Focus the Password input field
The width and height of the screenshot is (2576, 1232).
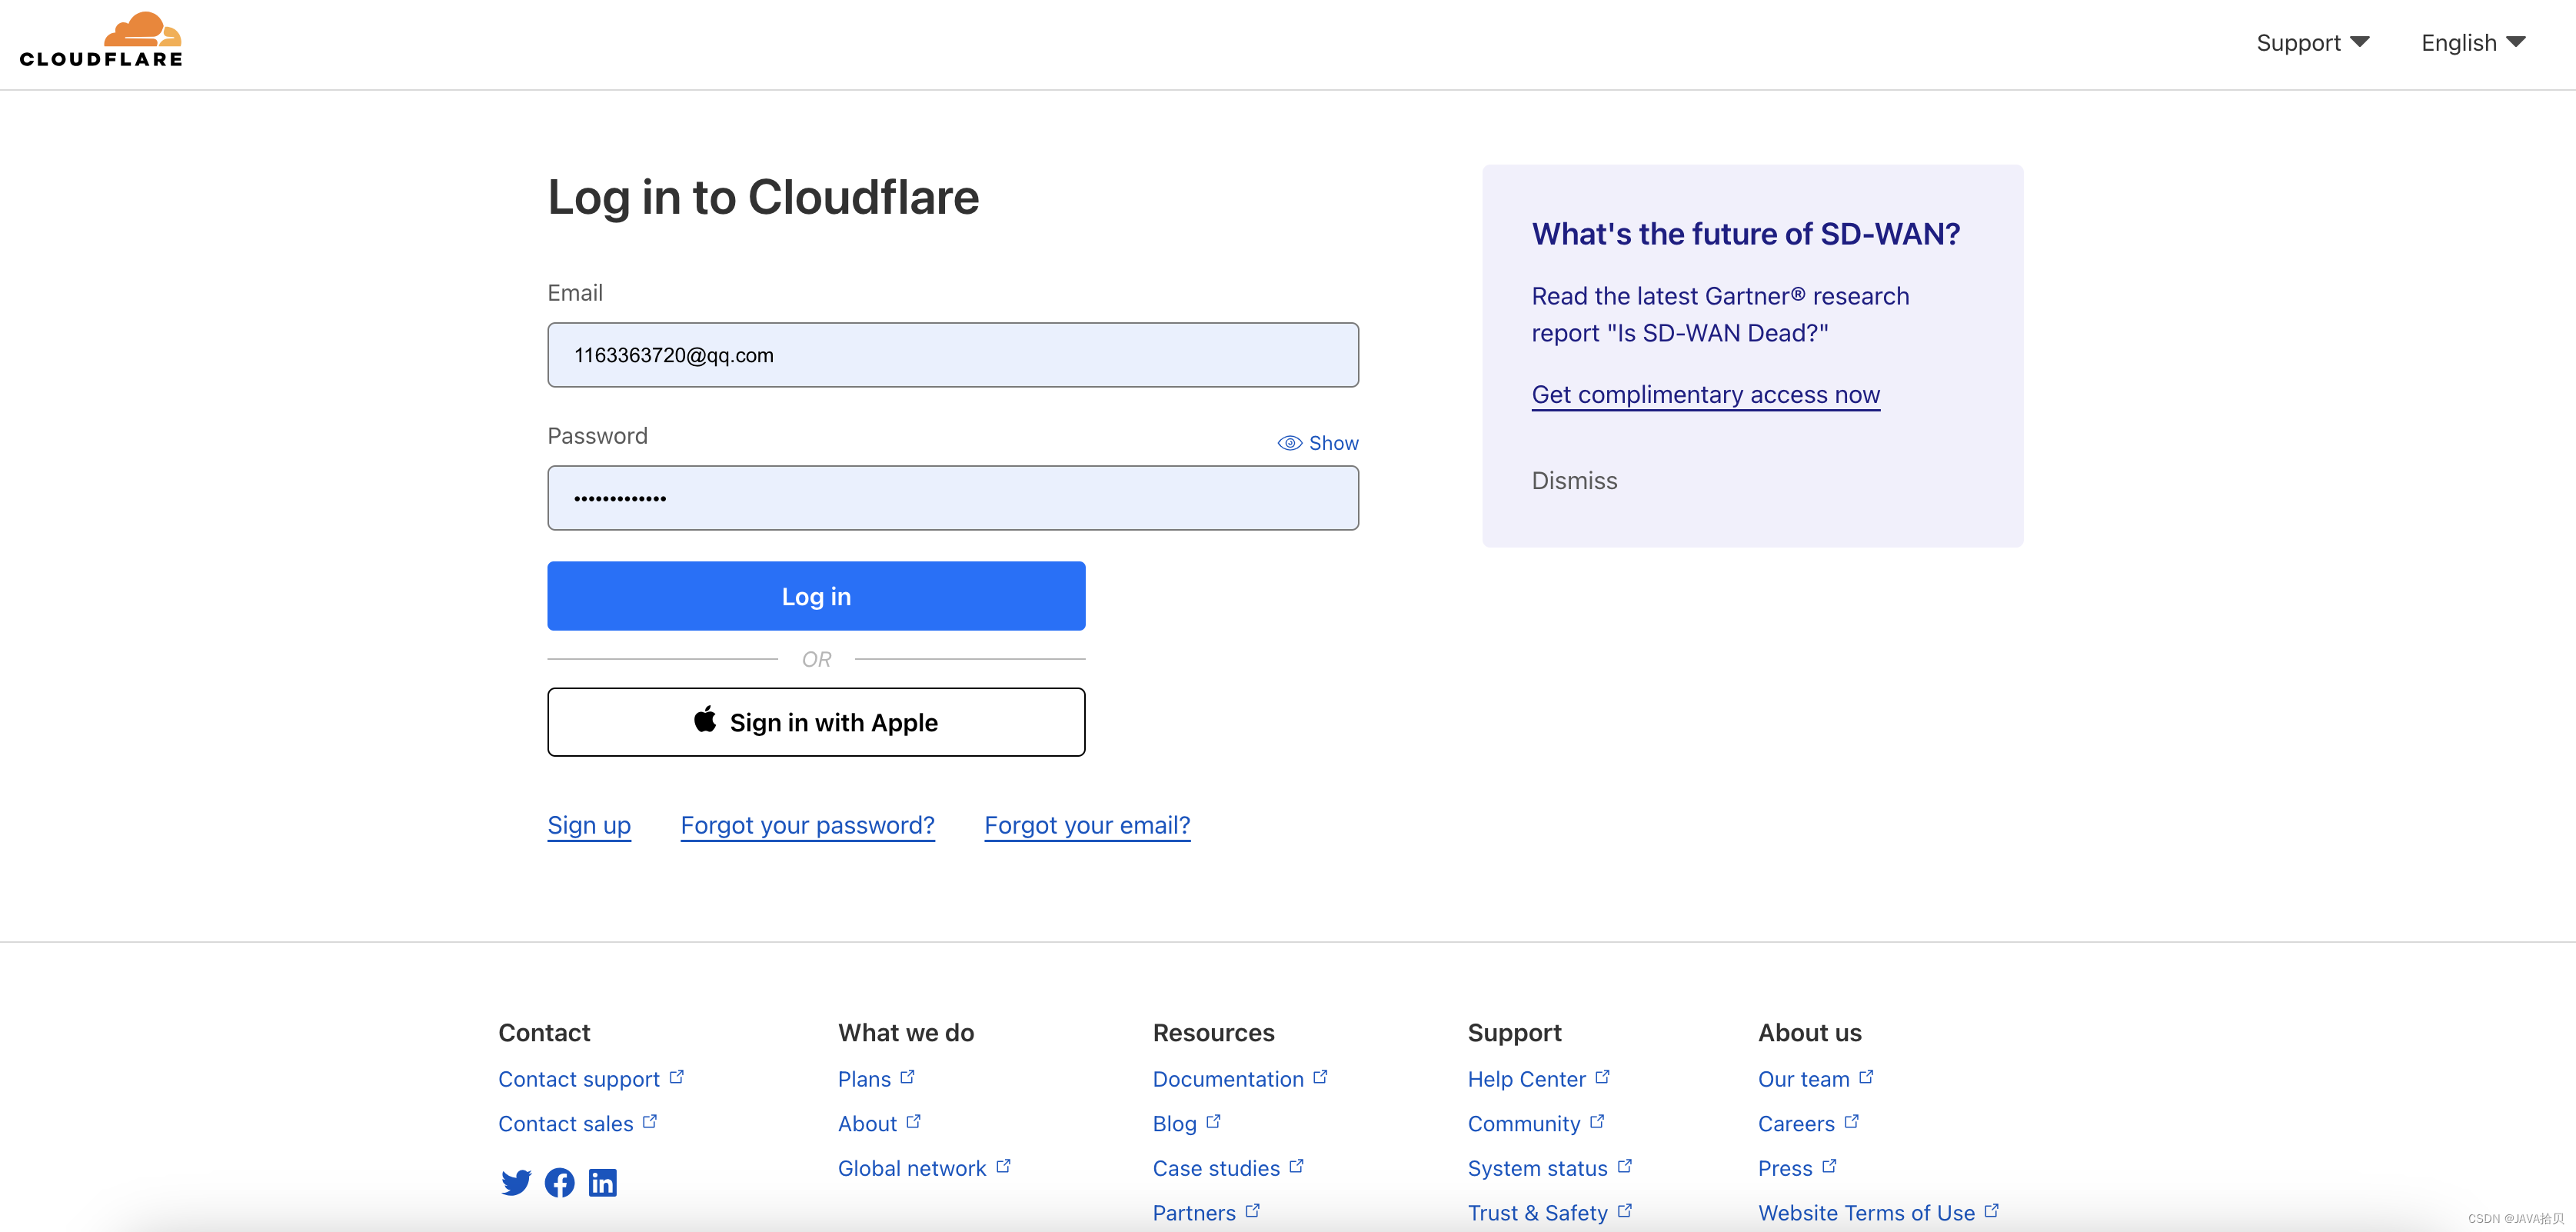point(953,498)
